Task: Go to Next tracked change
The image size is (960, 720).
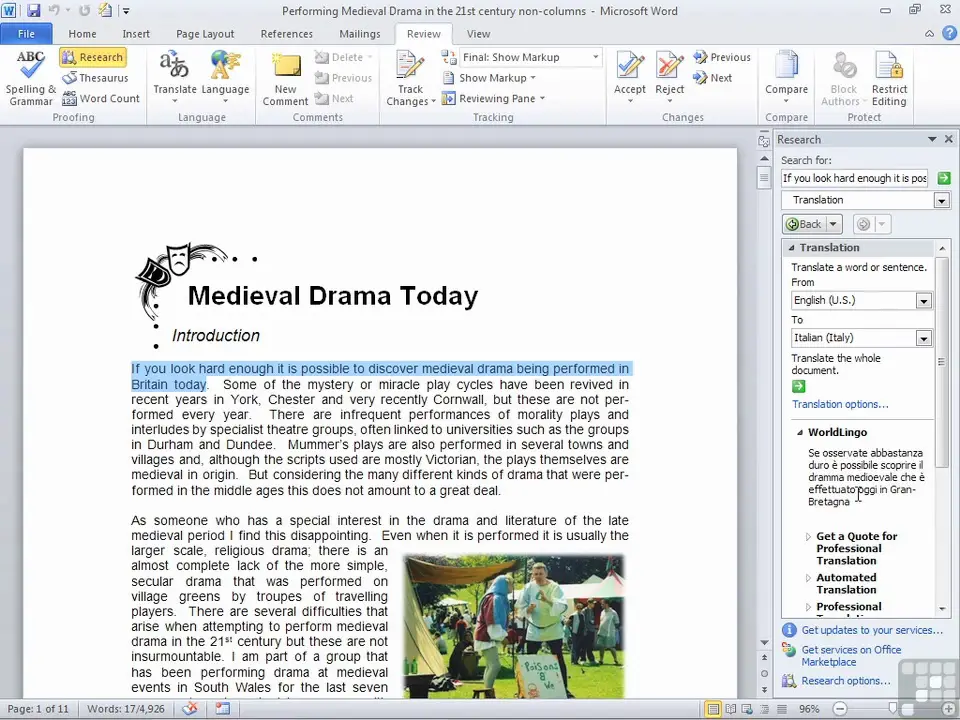Action: tap(713, 78)
